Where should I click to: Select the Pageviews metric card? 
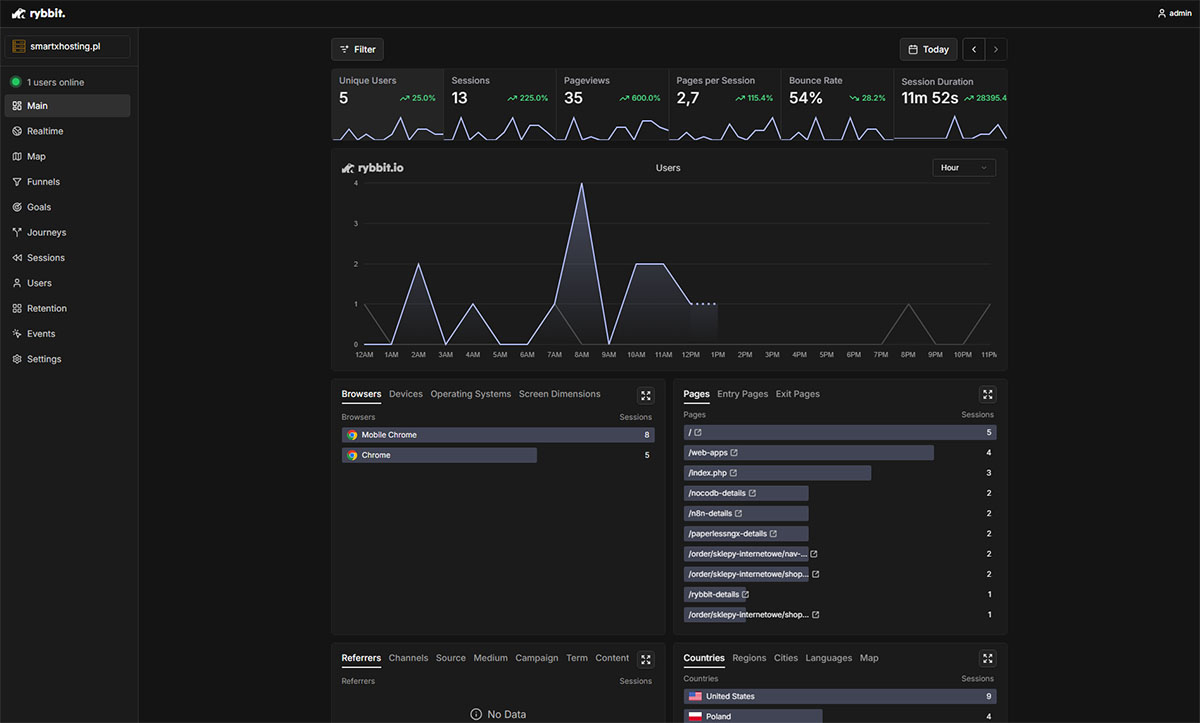611,104
